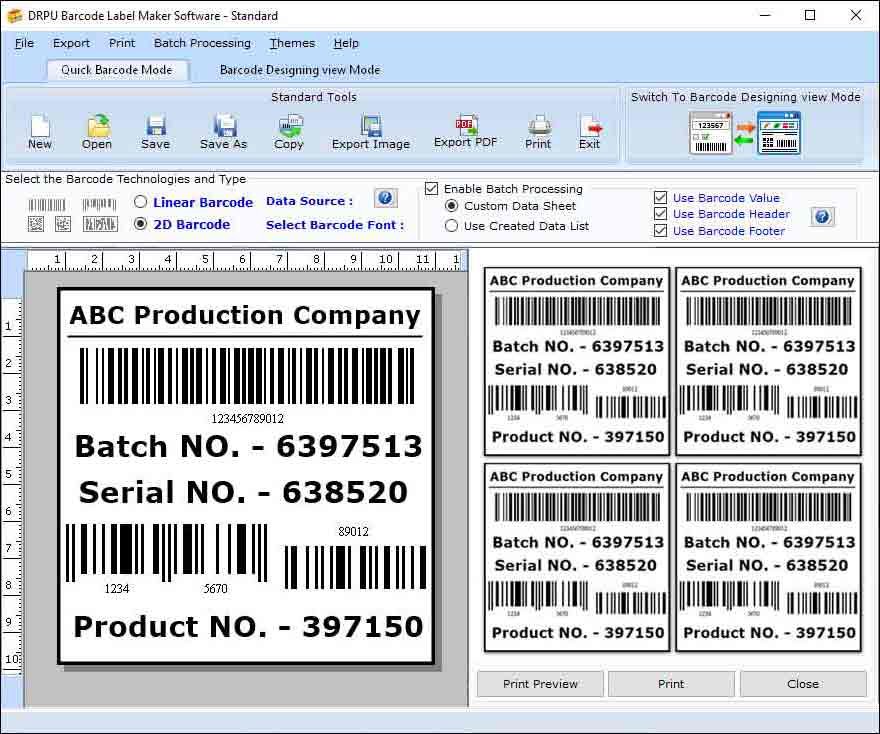Screen dimensions: 880x734
Task: Click barcode value '123456789012' on main label
Action: [x=248, y=419]
